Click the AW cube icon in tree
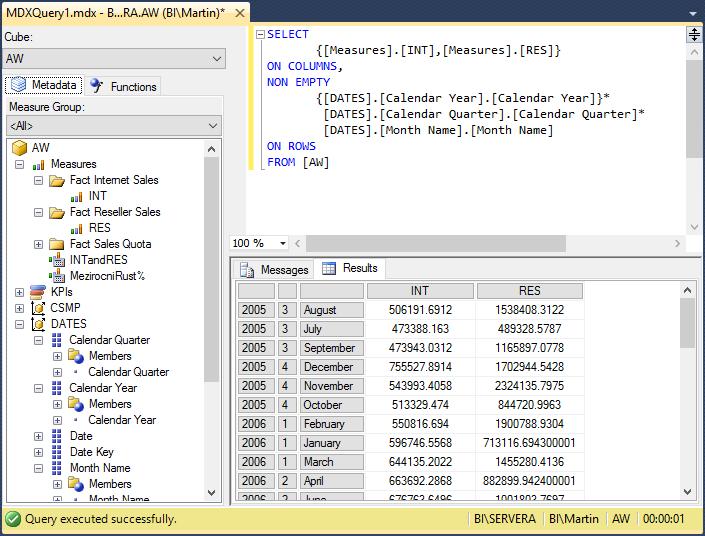Viewport: 705px width, 536px height. (19, 147)
